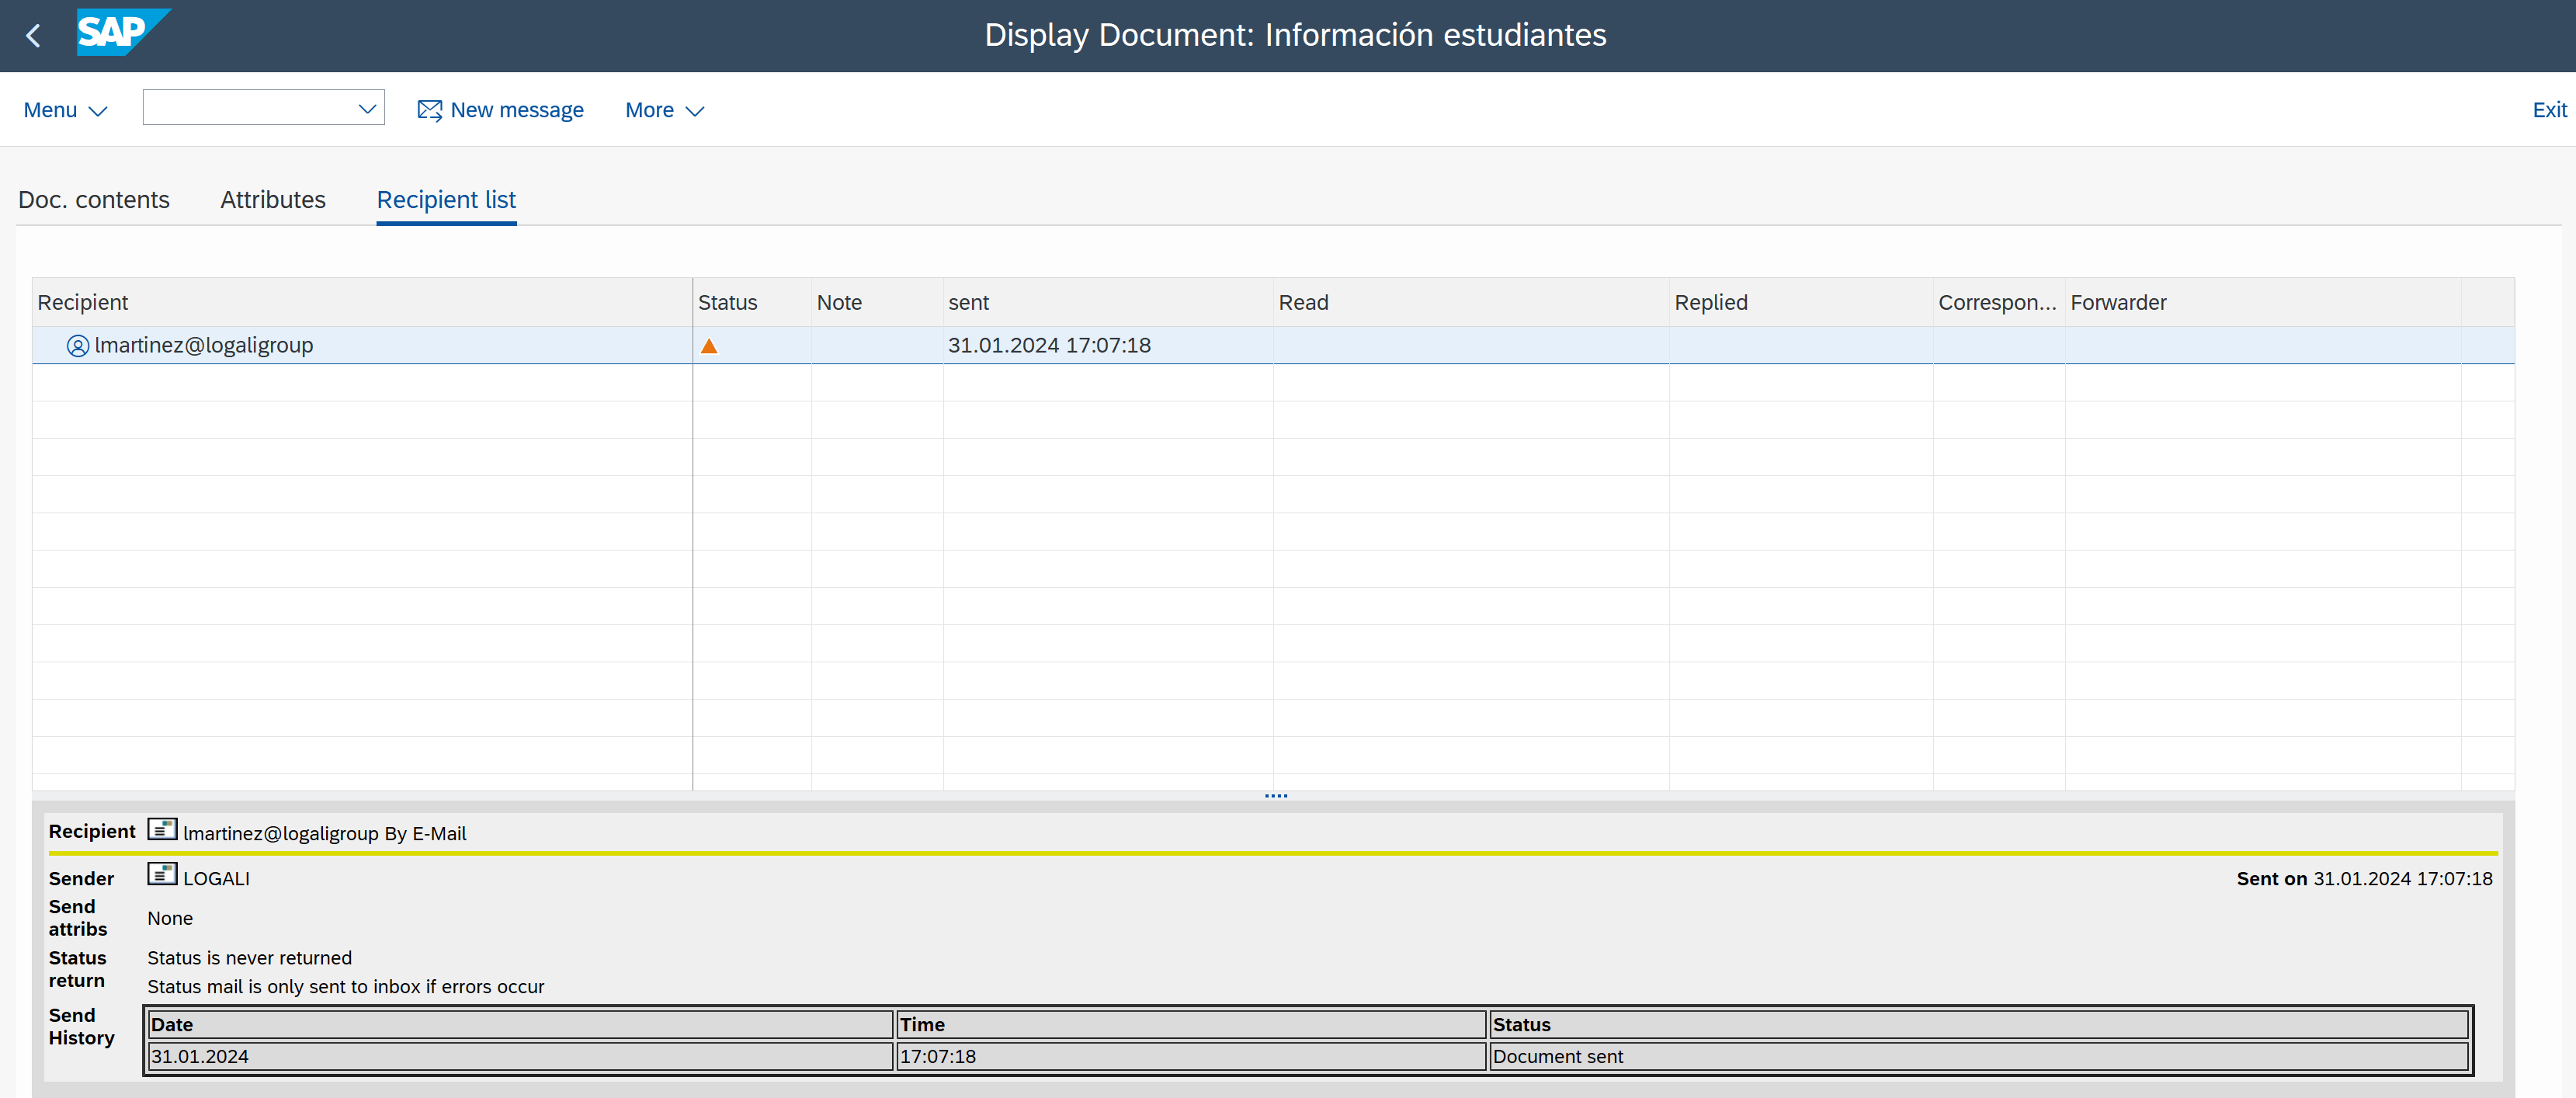The height and width of the screenshot is (1098, 2576).
Task: Click the Status column header
Action: click(727, 303)
